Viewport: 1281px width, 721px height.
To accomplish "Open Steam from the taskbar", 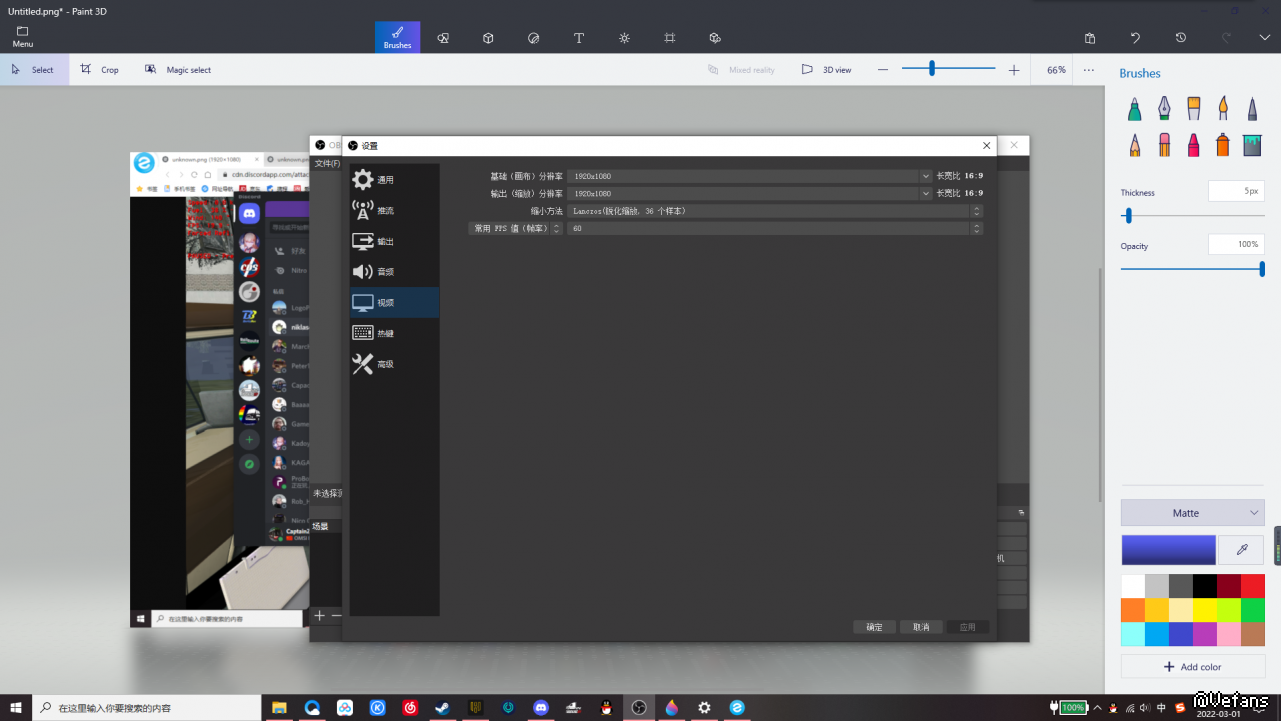I will tap(442, 708).
